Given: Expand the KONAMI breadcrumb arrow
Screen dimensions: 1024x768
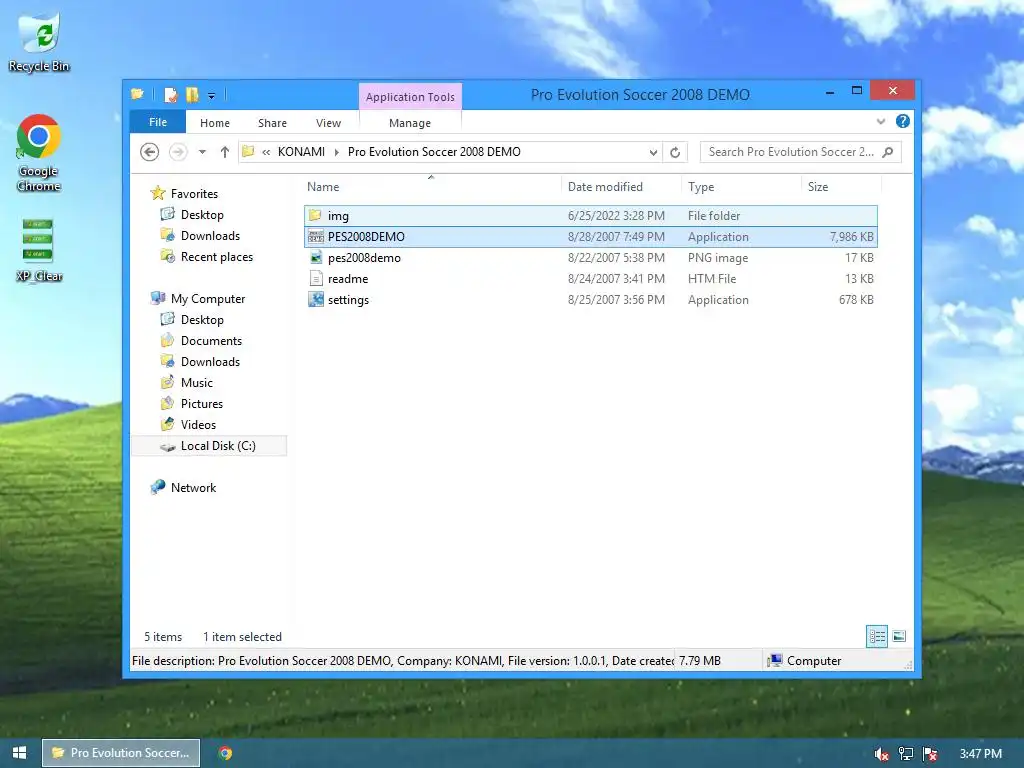Looking at the screenshot, I should point(337,152).
